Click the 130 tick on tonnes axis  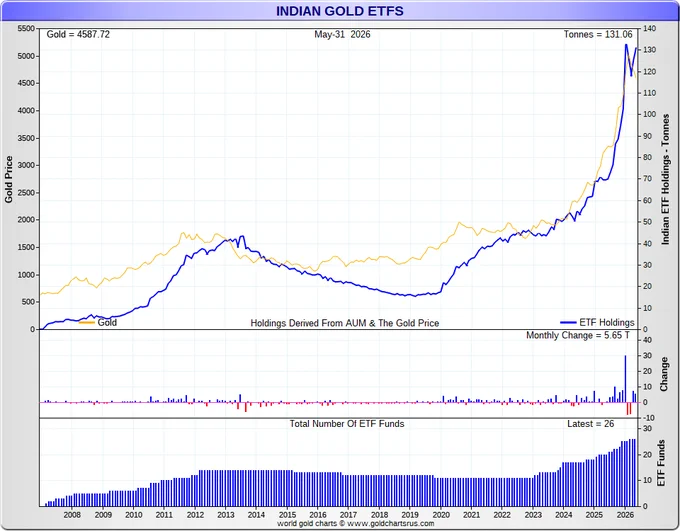[649, 50]
